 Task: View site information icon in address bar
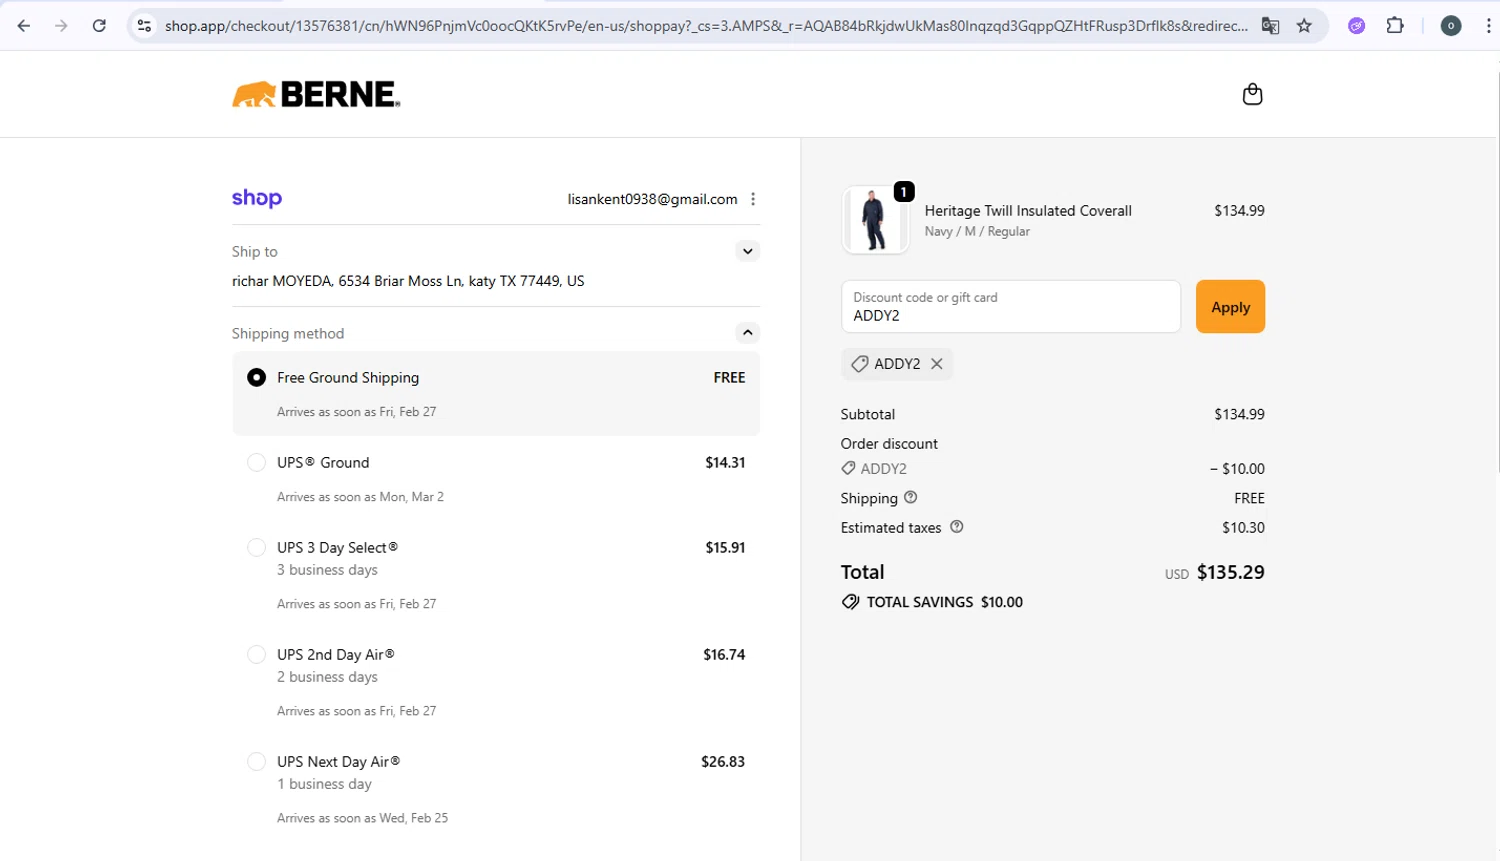click(144, 26)
